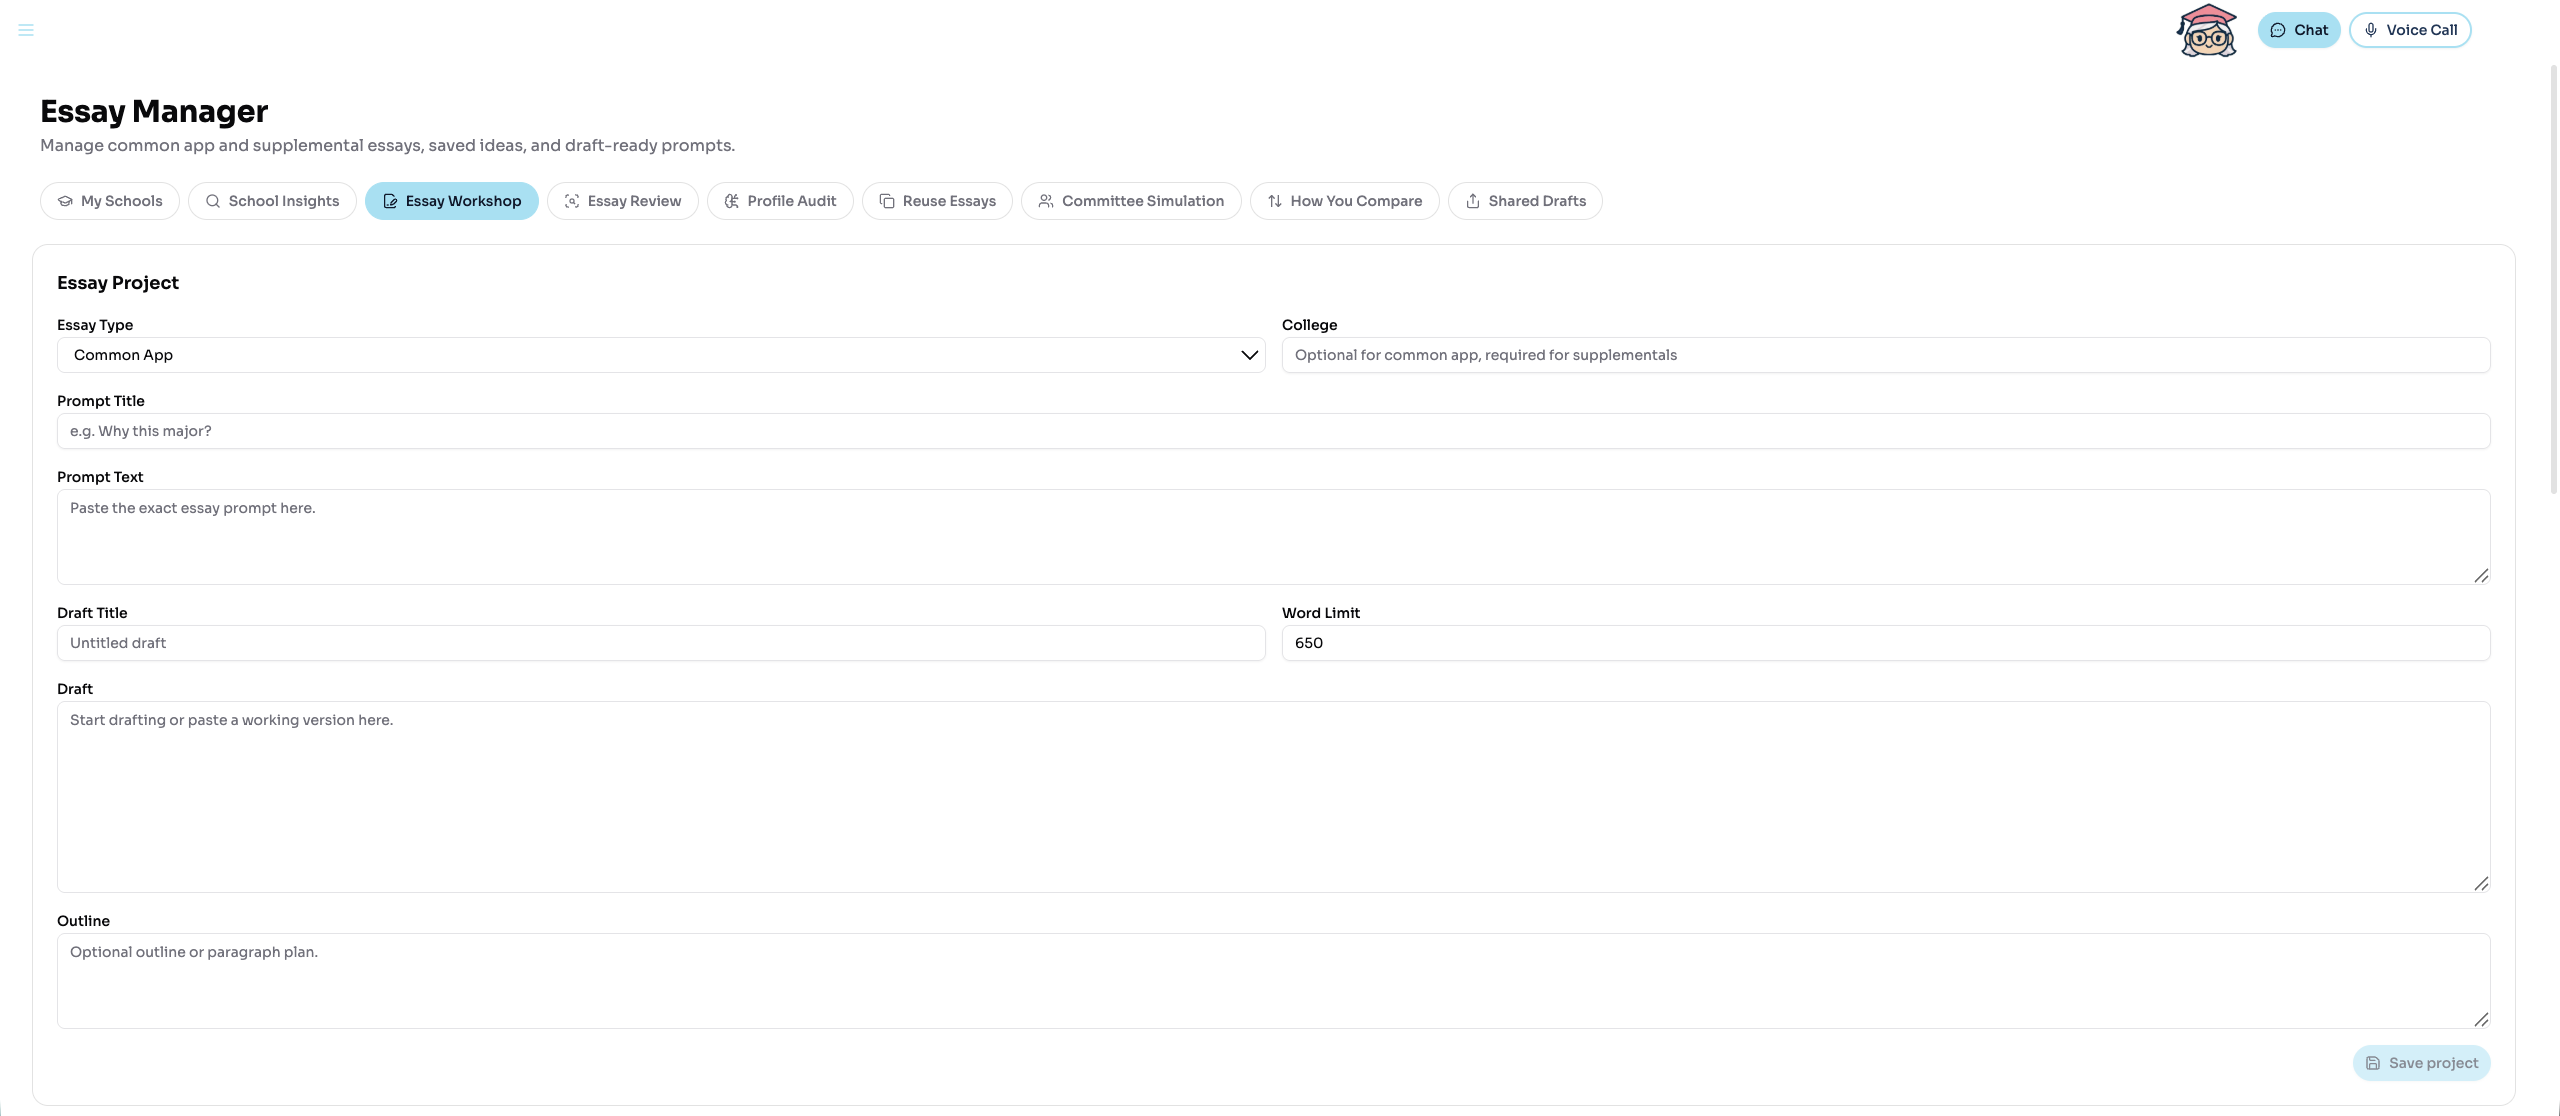The height and width of the screenshot is (1116, 2560).
Task: Go to the Essay Review tab
Action: click(x=622, y=201)
